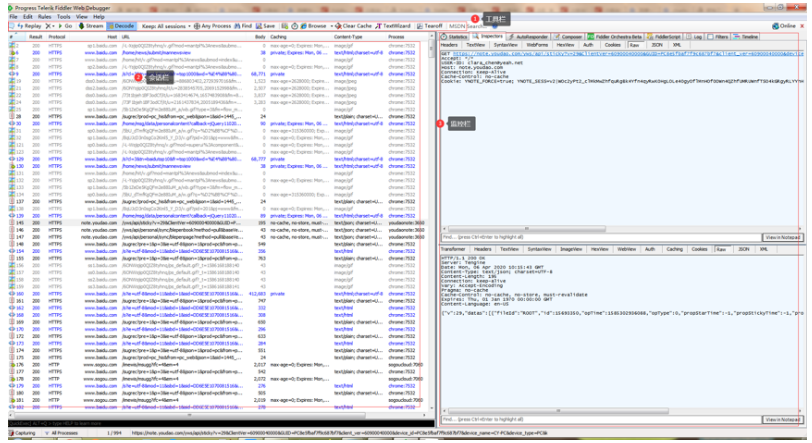
Task: Click the Capturing status bar indicator
Action: point(22,433)
